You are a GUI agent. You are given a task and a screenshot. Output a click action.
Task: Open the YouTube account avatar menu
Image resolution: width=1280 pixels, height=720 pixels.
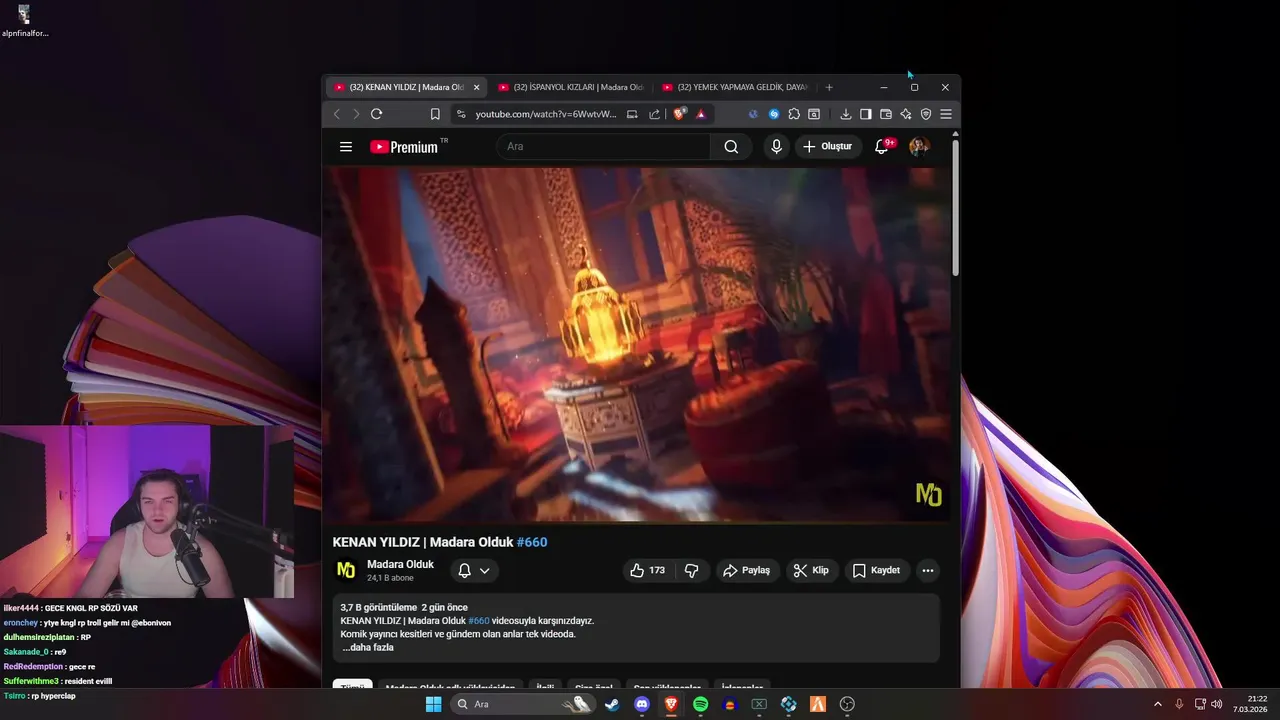[919, 147]
